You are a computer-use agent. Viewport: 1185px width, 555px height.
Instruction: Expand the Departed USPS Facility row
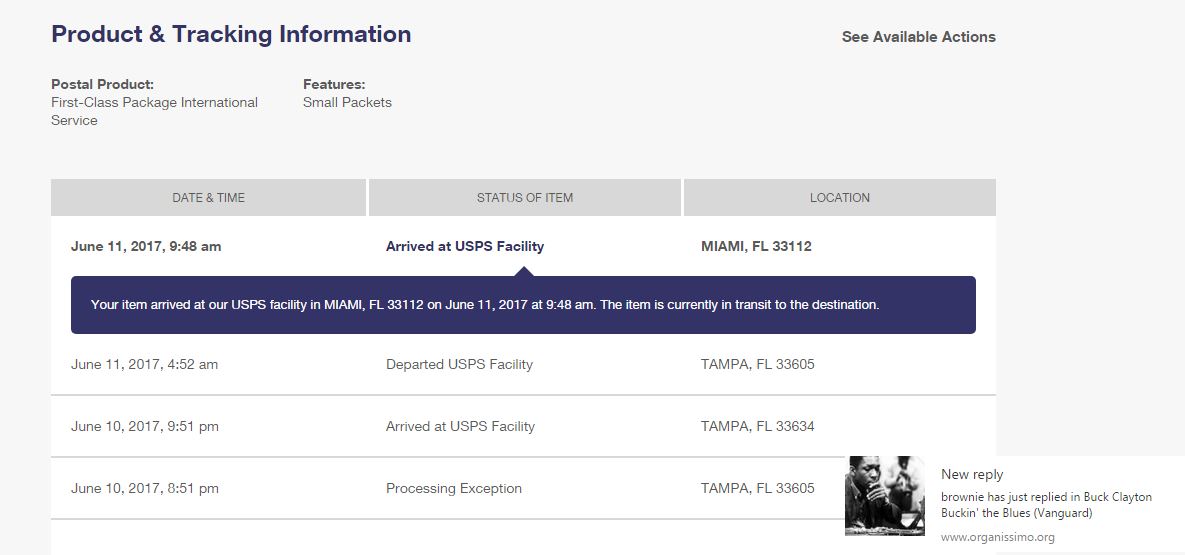(523, 364)
